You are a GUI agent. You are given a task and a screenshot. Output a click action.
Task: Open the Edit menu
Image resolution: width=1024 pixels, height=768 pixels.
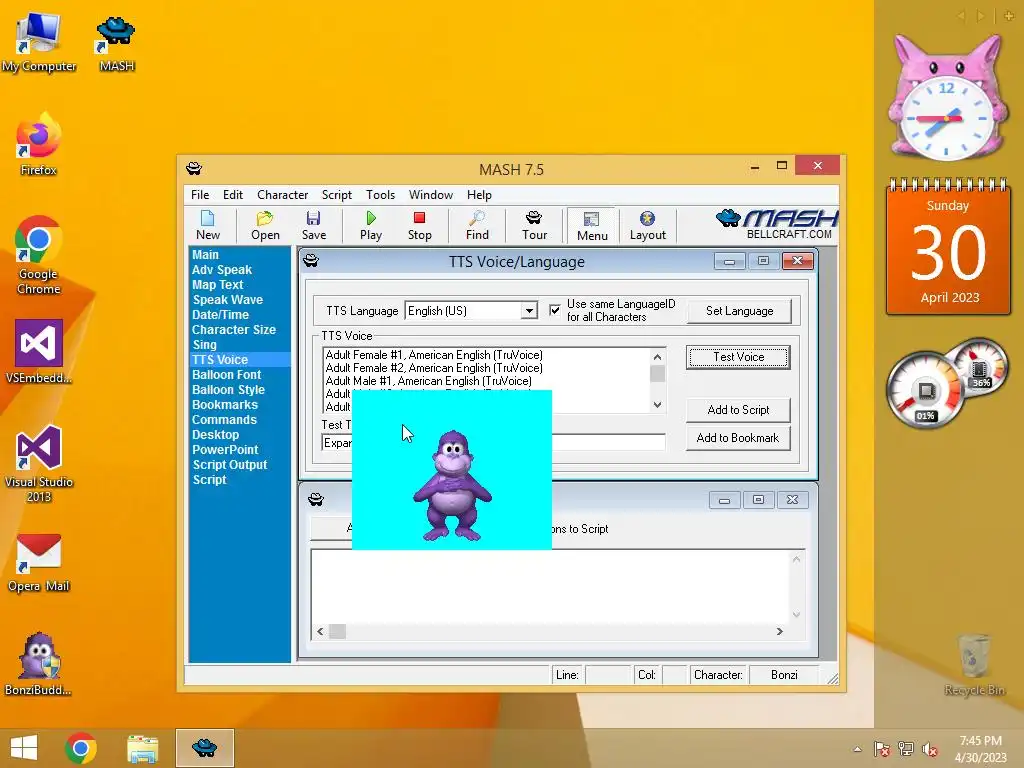[232, 195]
